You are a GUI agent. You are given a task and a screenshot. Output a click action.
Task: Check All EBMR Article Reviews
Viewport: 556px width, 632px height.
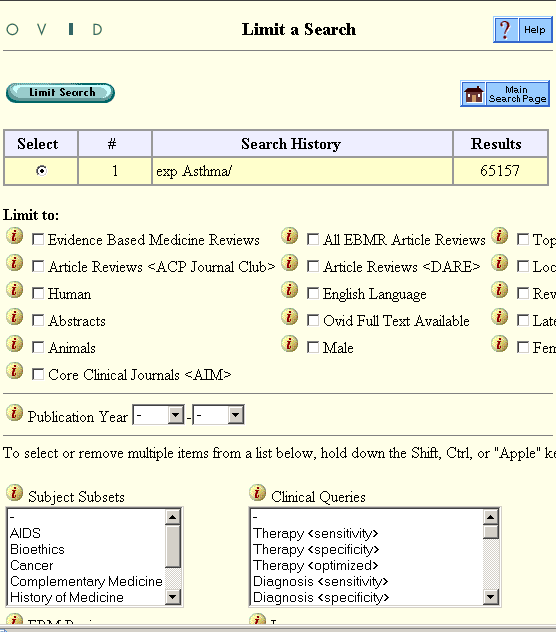point(313,239)
